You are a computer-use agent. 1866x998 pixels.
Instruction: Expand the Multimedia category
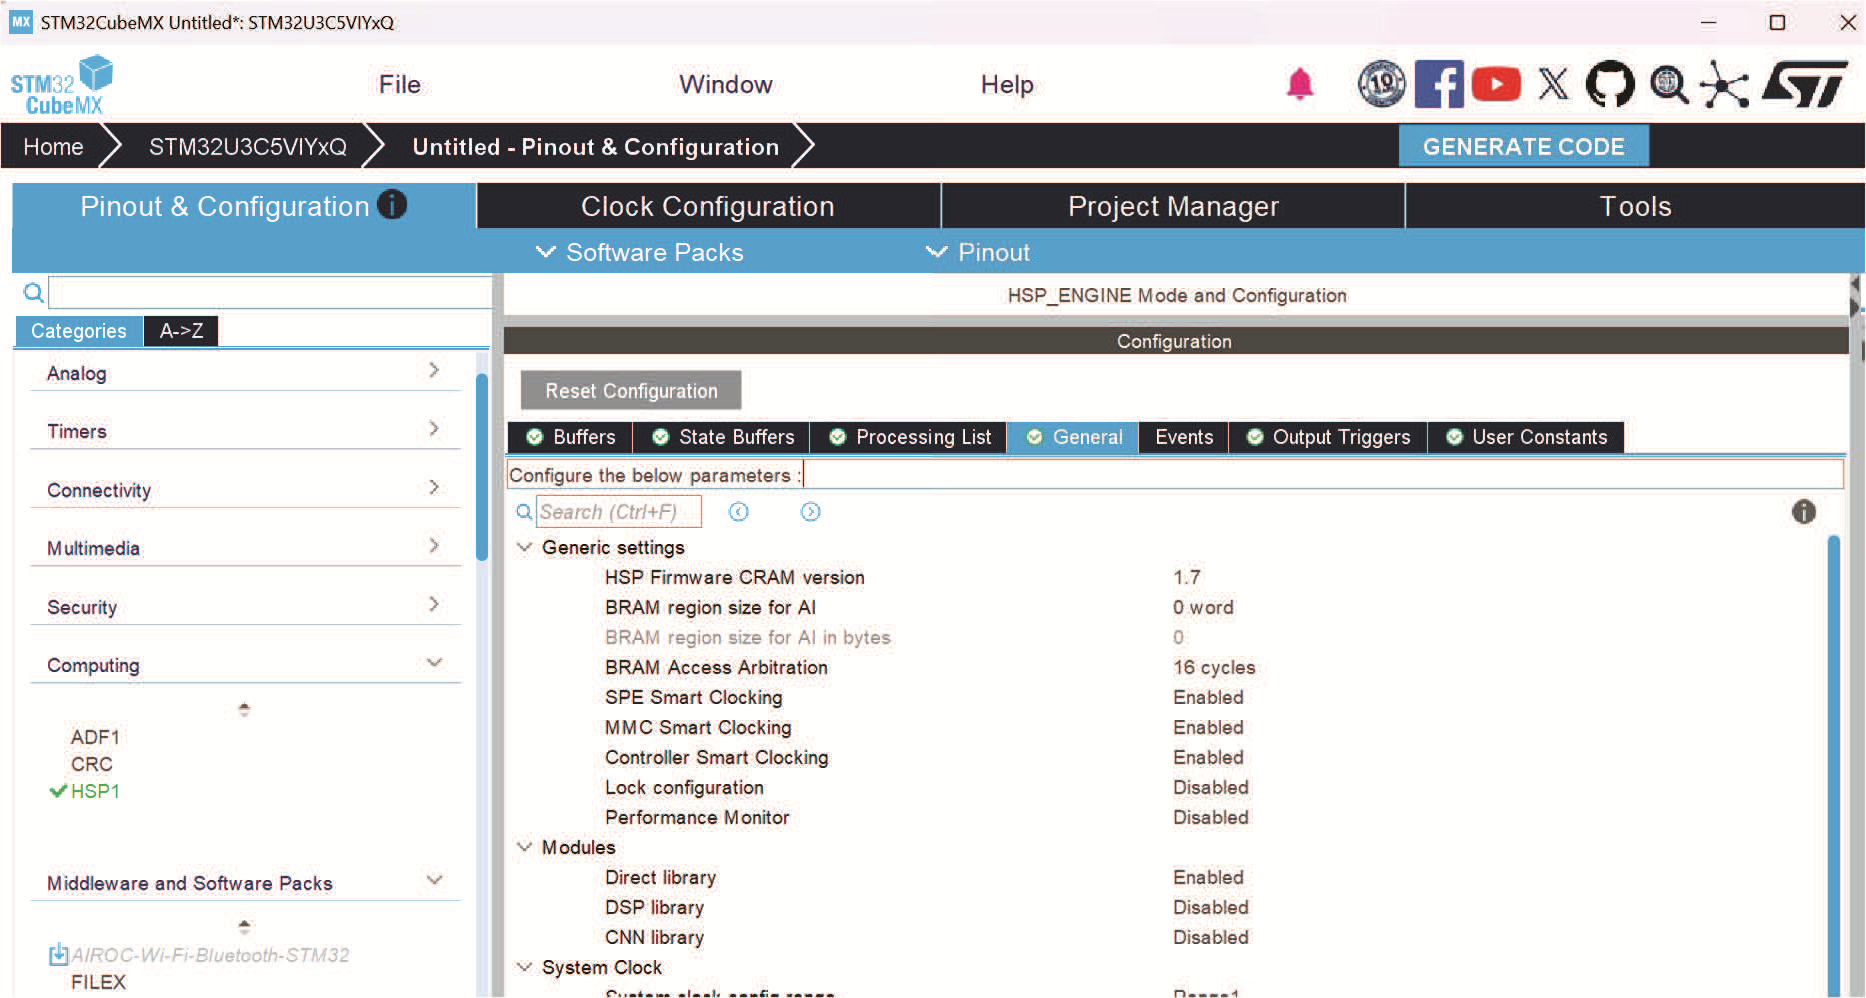pyautogui.click(x=434, y=545)
